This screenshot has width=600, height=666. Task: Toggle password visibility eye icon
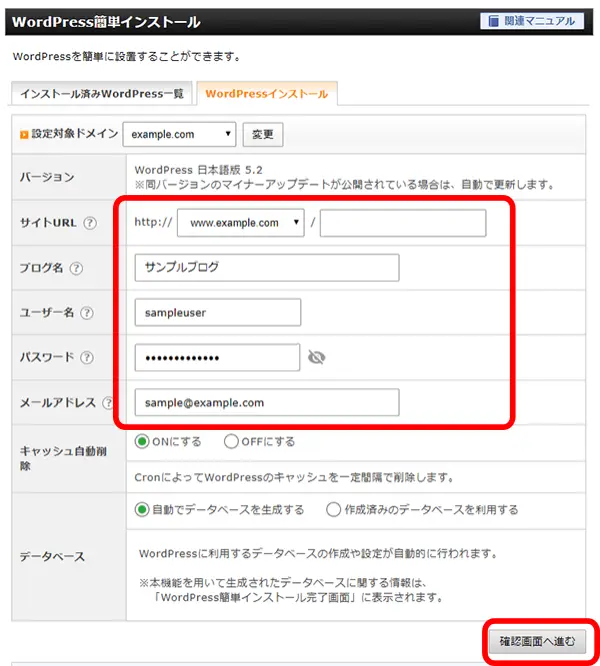coord(317,357)
